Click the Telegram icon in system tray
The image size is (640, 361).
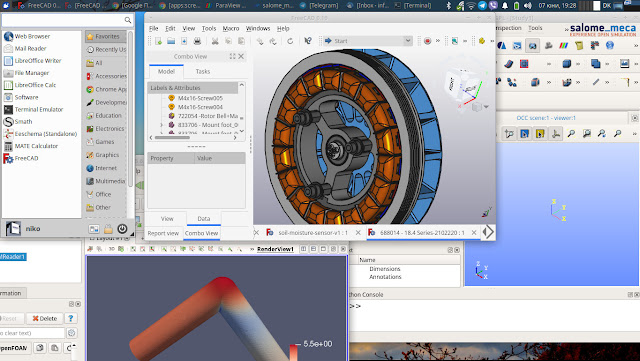pyautogui.click(x=482, y=6)
